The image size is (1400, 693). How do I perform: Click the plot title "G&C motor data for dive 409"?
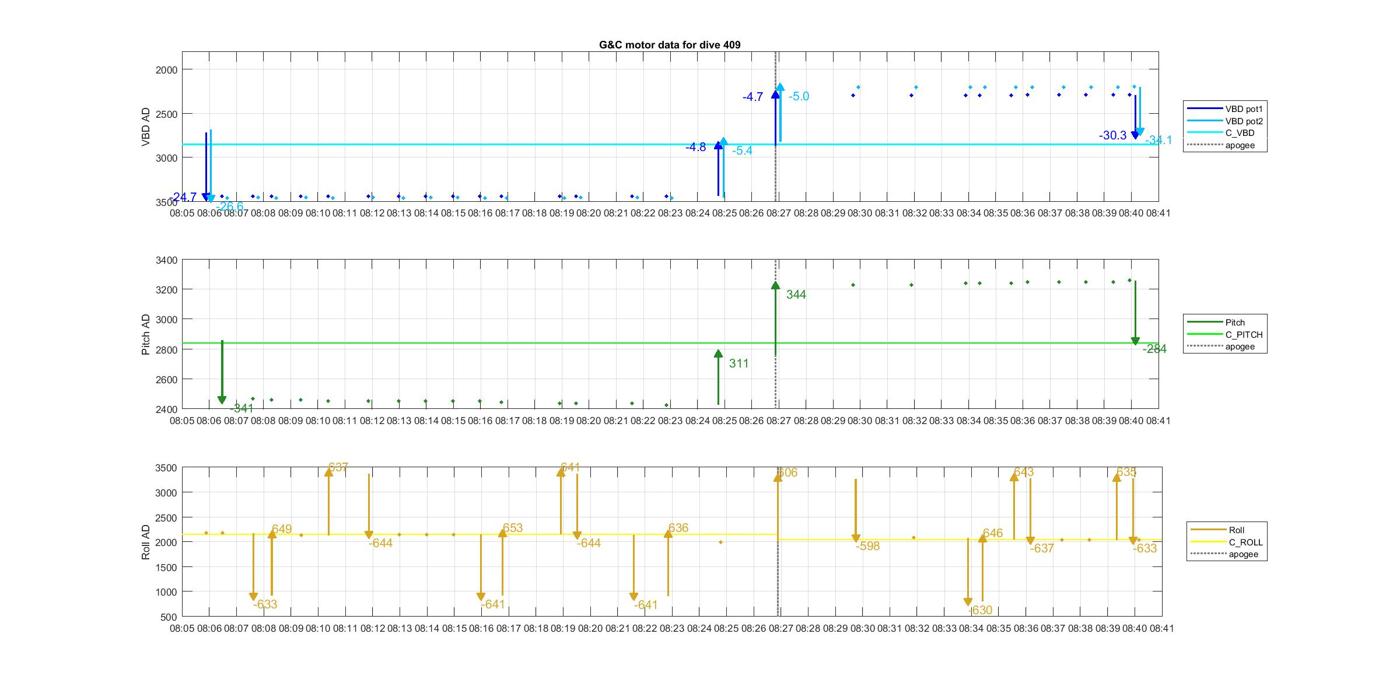click(x=670, y=45)
